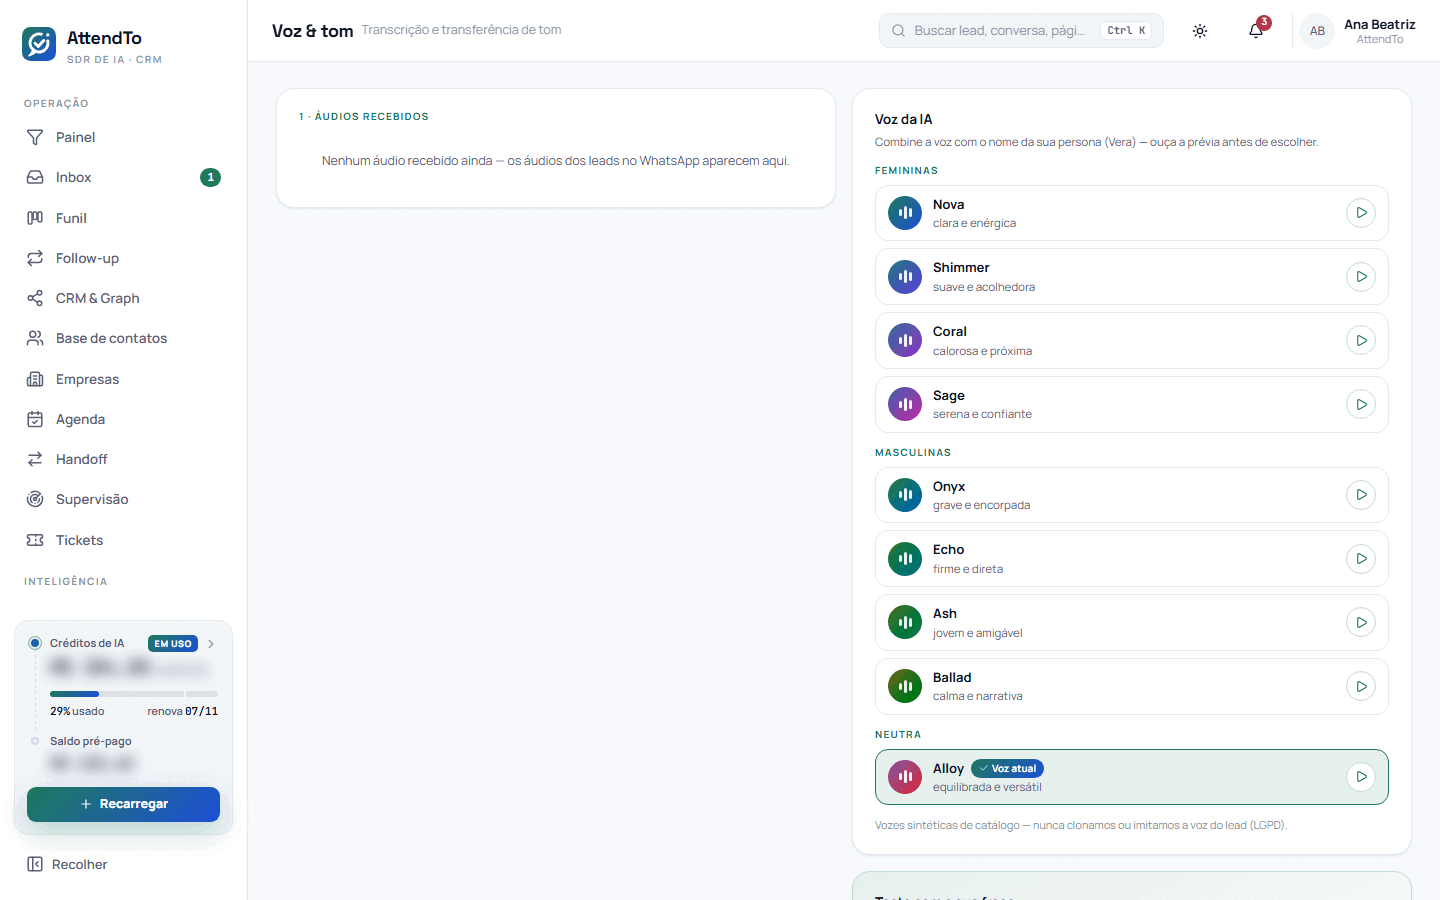This screenshot has height=900, width=1440.
Task: Preview the Coral voice sample
Action: coord(1361,341)
